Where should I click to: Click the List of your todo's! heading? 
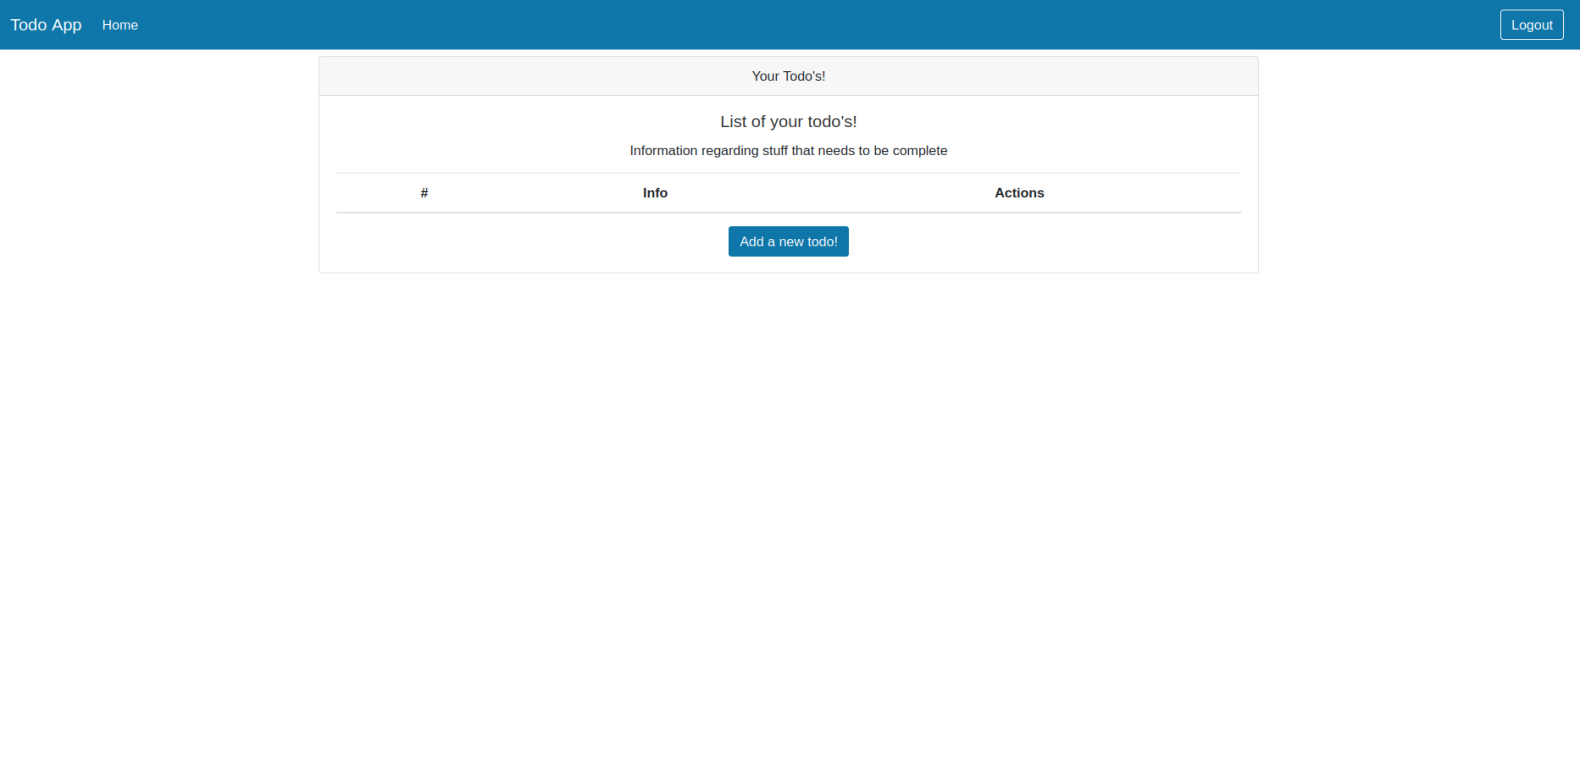point(788,122)
